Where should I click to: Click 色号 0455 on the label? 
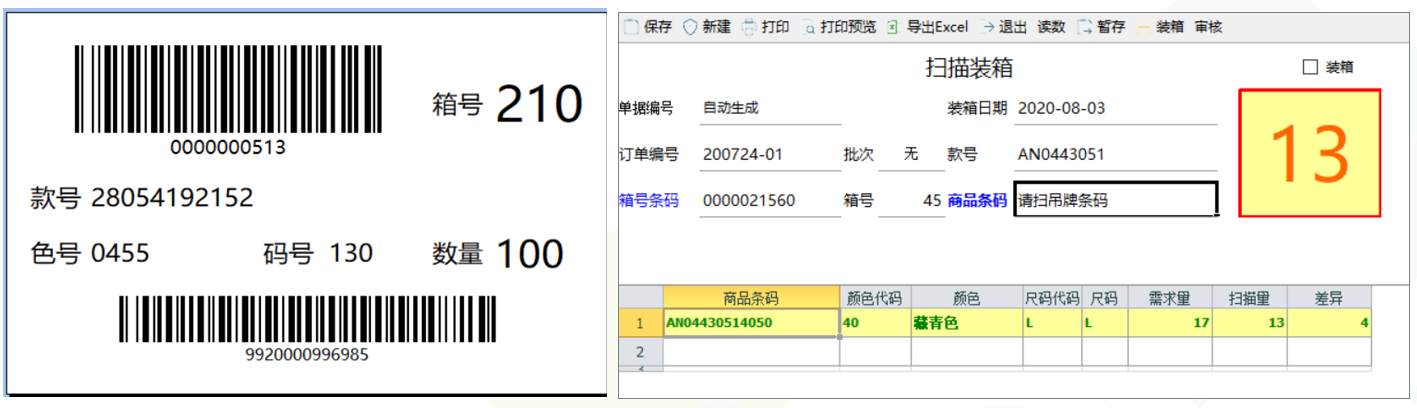[x=90, y=254]
